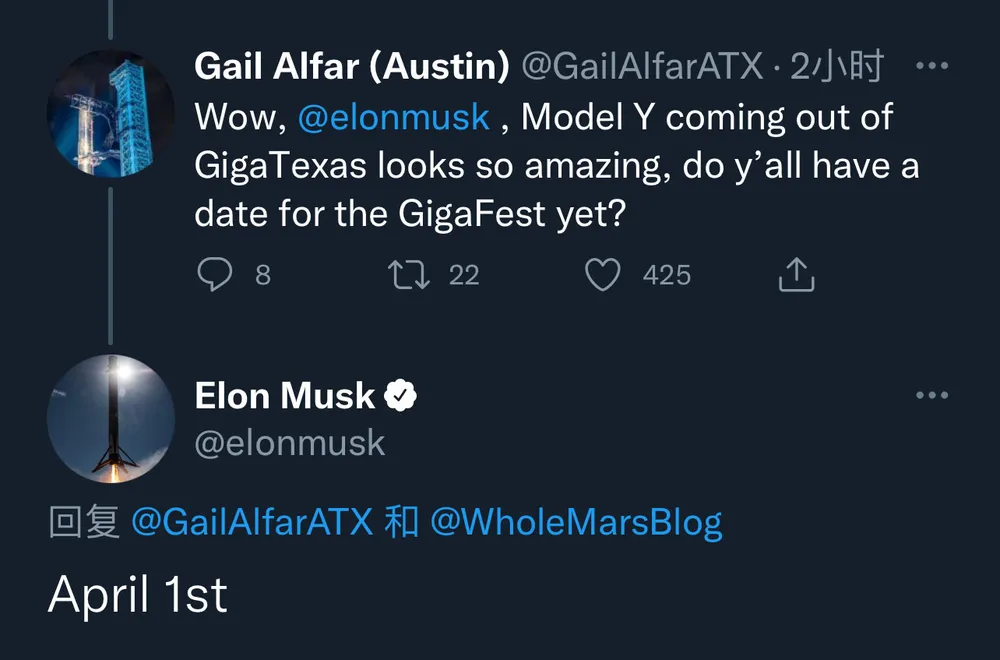Select the April 1st reply text
The width and height of the screenshot is (1000, 660).
(x=138, y=594)
